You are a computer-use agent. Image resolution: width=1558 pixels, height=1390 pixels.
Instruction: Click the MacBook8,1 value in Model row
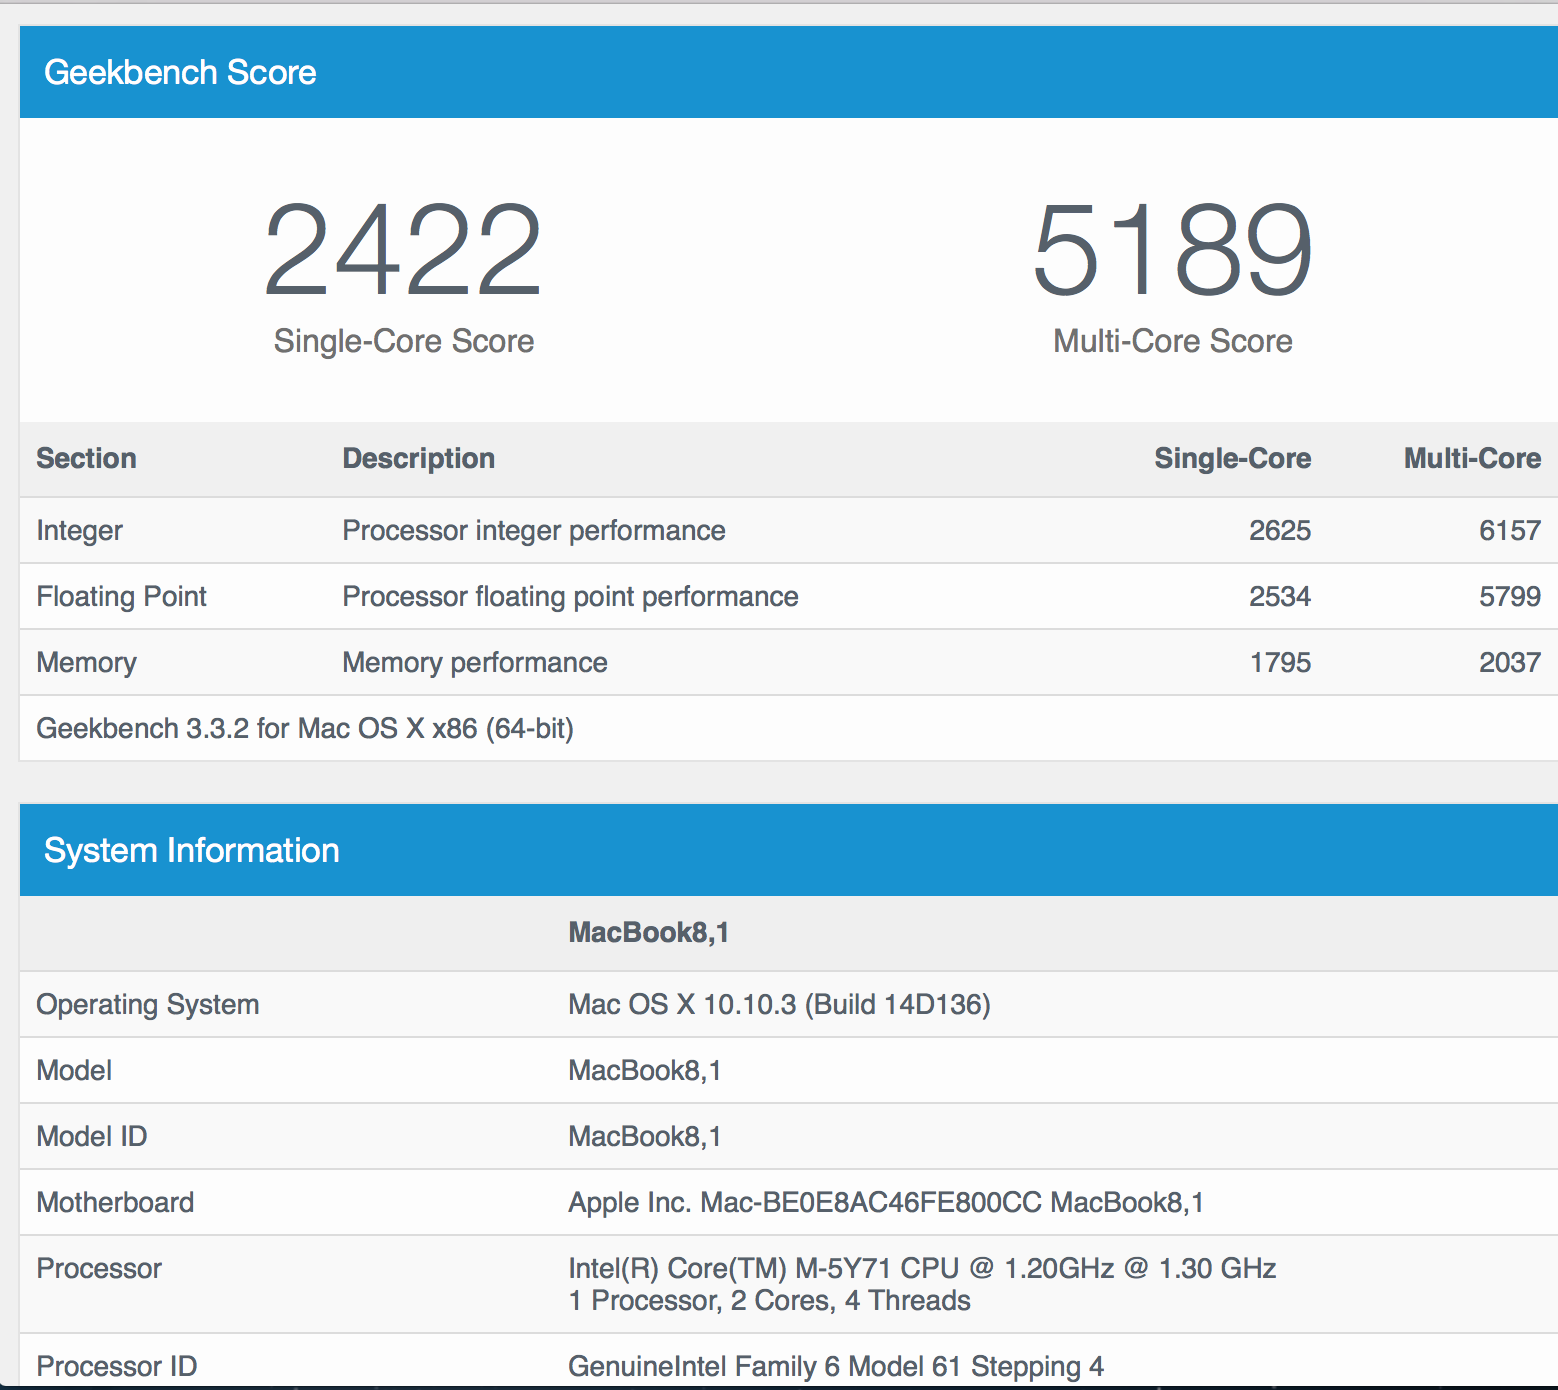coord(645,1071)
